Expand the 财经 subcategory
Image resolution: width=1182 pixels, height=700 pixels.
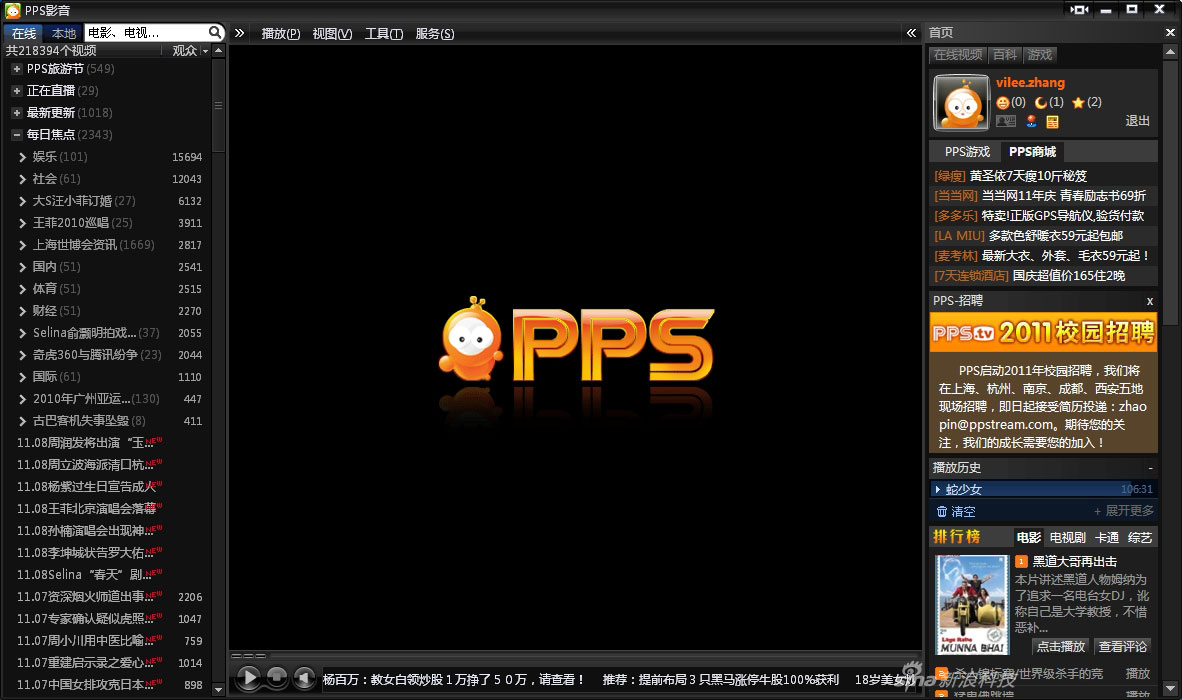(x=22, y=310)
